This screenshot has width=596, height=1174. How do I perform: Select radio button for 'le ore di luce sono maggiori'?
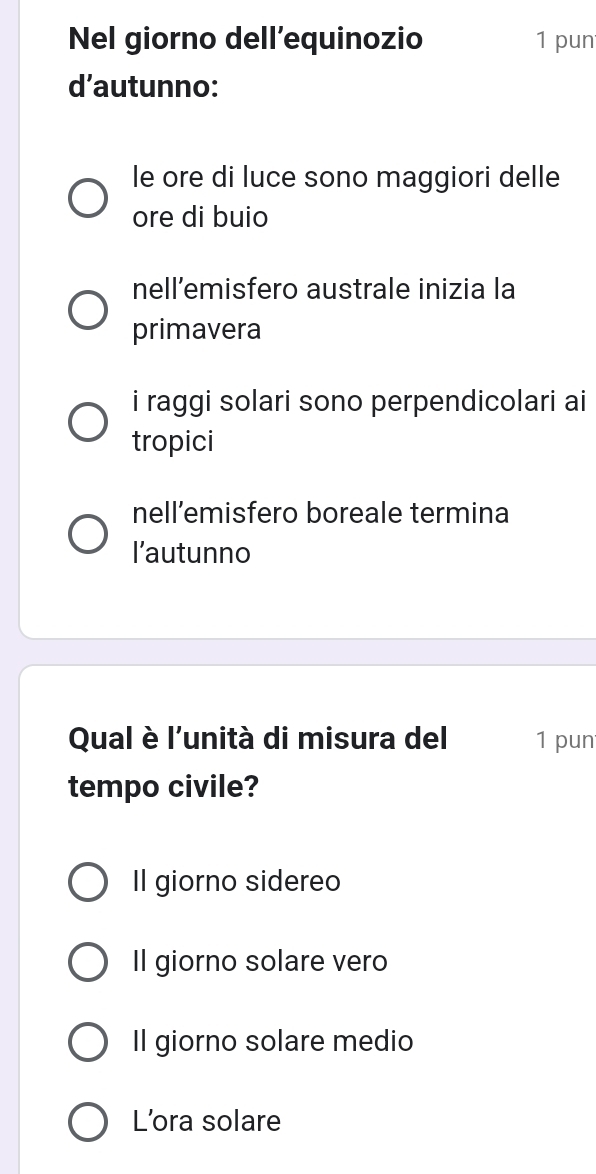88,198
